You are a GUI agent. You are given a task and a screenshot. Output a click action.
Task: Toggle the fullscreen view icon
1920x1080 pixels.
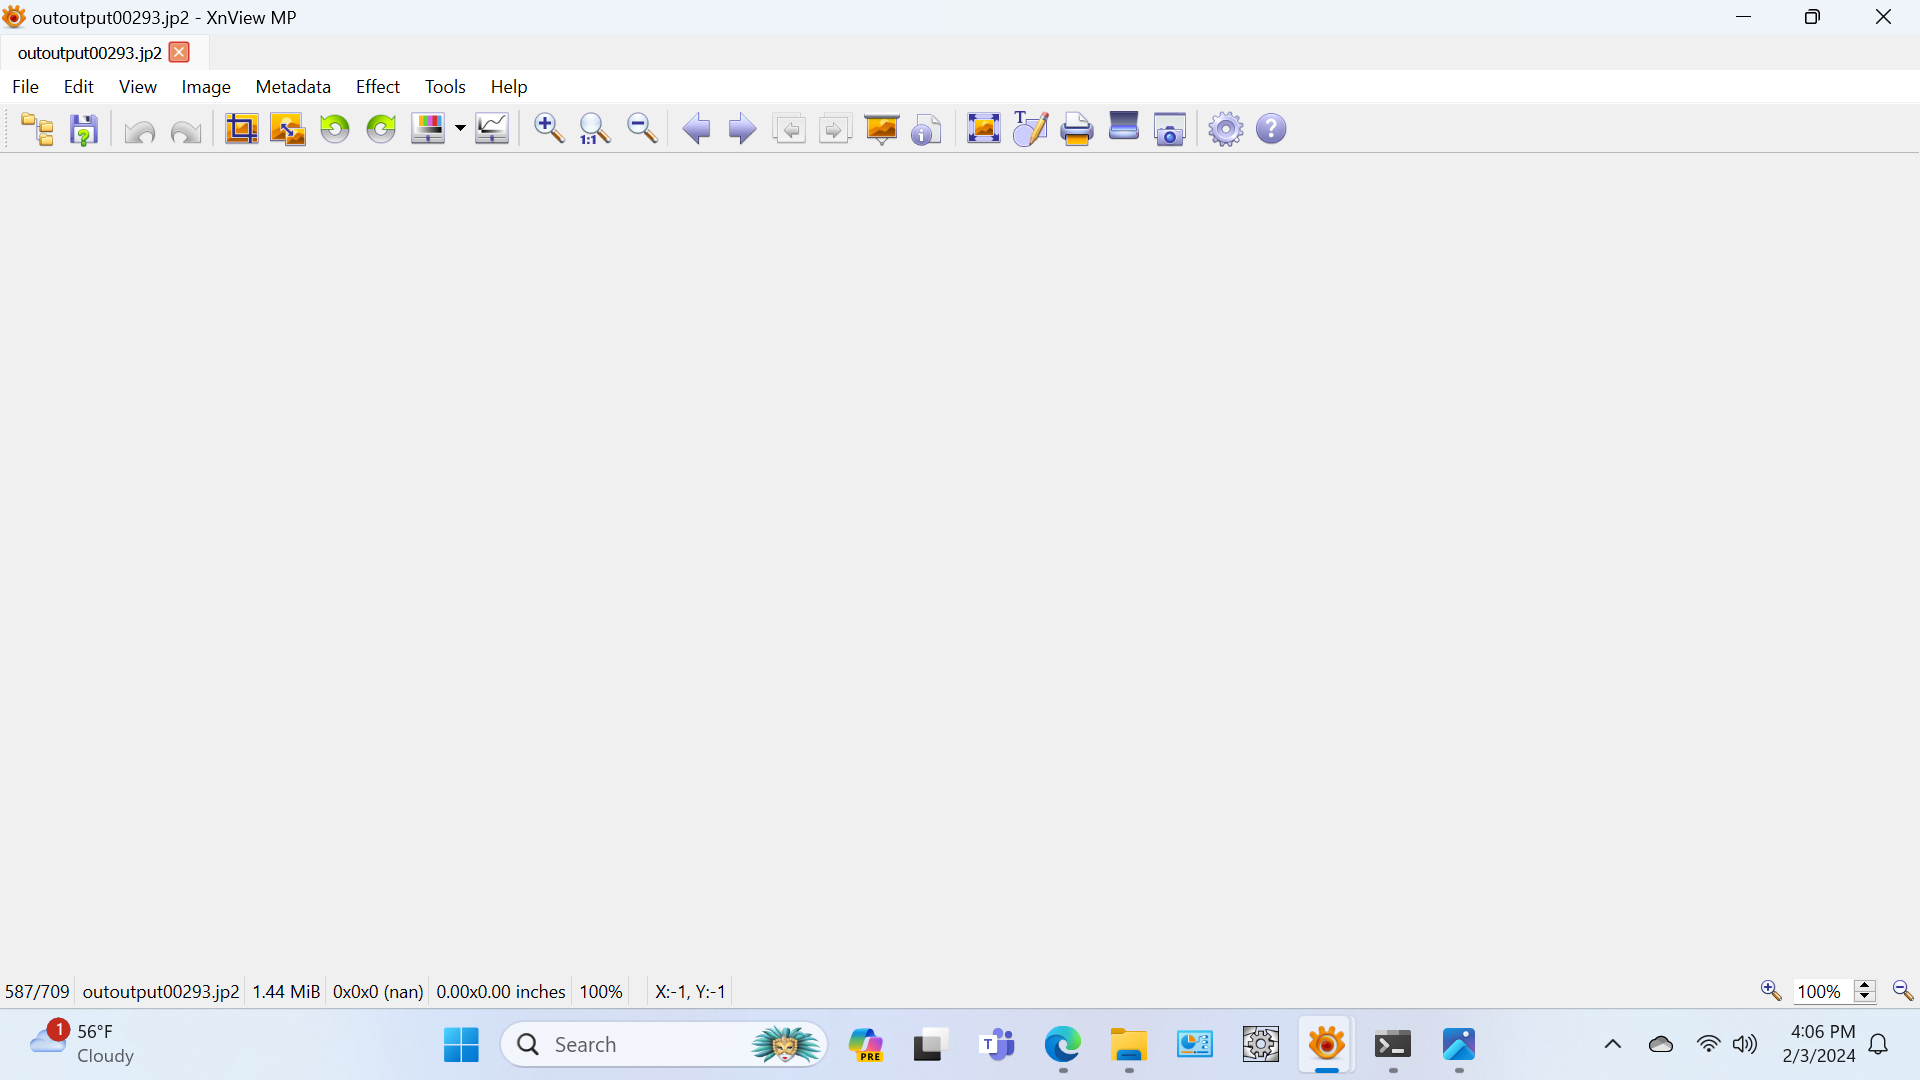pos(983,129)
